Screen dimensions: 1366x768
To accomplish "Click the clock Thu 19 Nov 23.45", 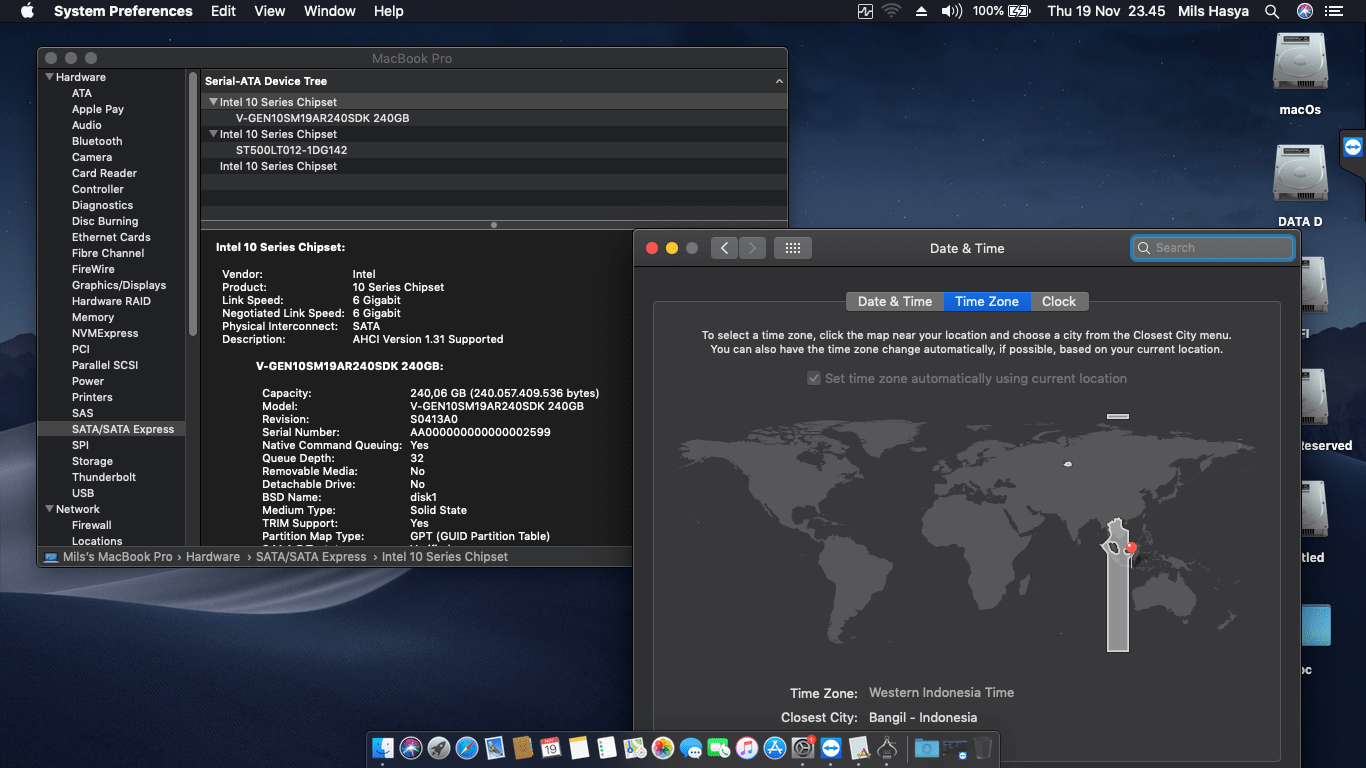I will tap(1106, 11).
